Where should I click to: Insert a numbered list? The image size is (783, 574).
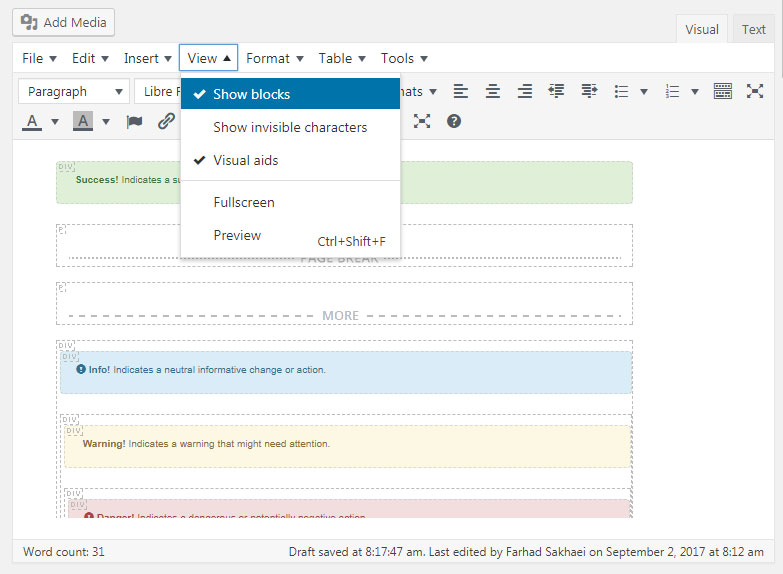pos(673,91)
